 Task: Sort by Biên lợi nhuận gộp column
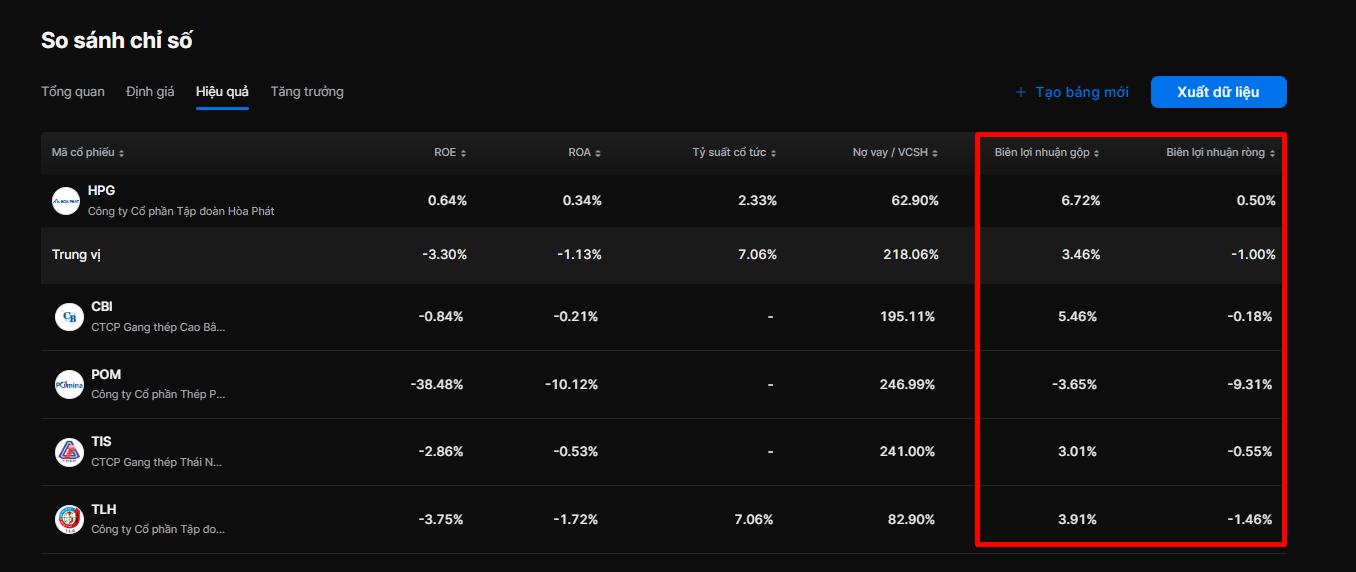coord(1047,153)
